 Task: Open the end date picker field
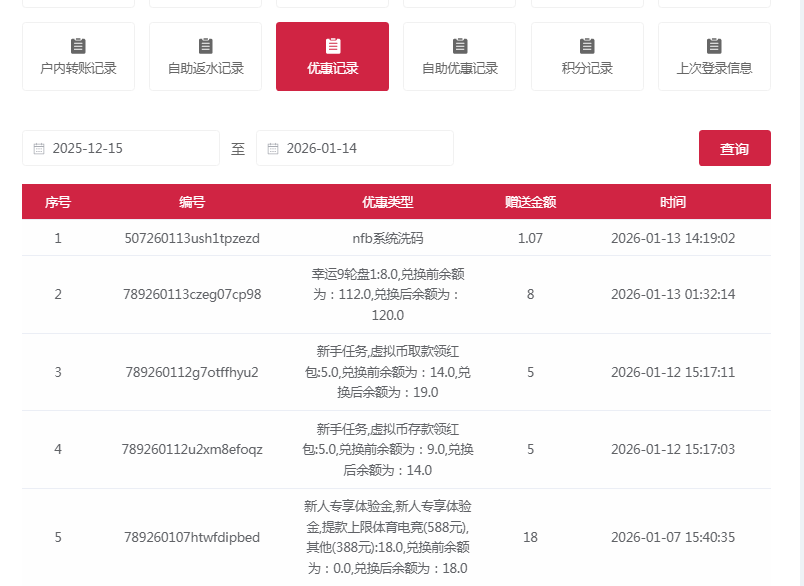(360, 147)
